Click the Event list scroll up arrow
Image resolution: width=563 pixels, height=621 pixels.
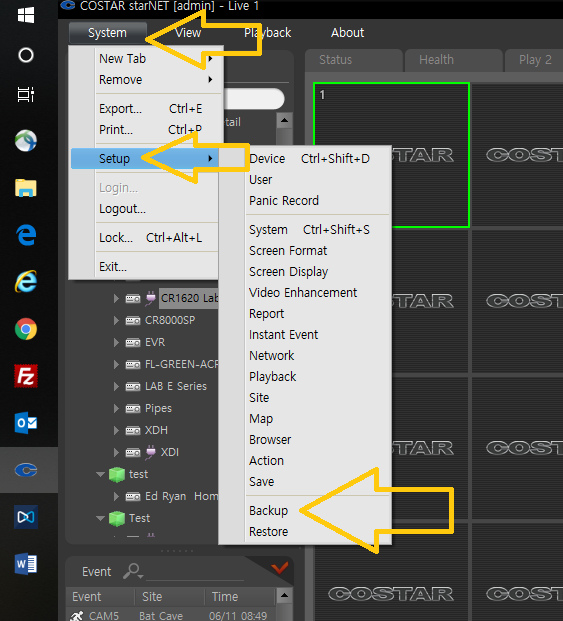click(284, 595)
